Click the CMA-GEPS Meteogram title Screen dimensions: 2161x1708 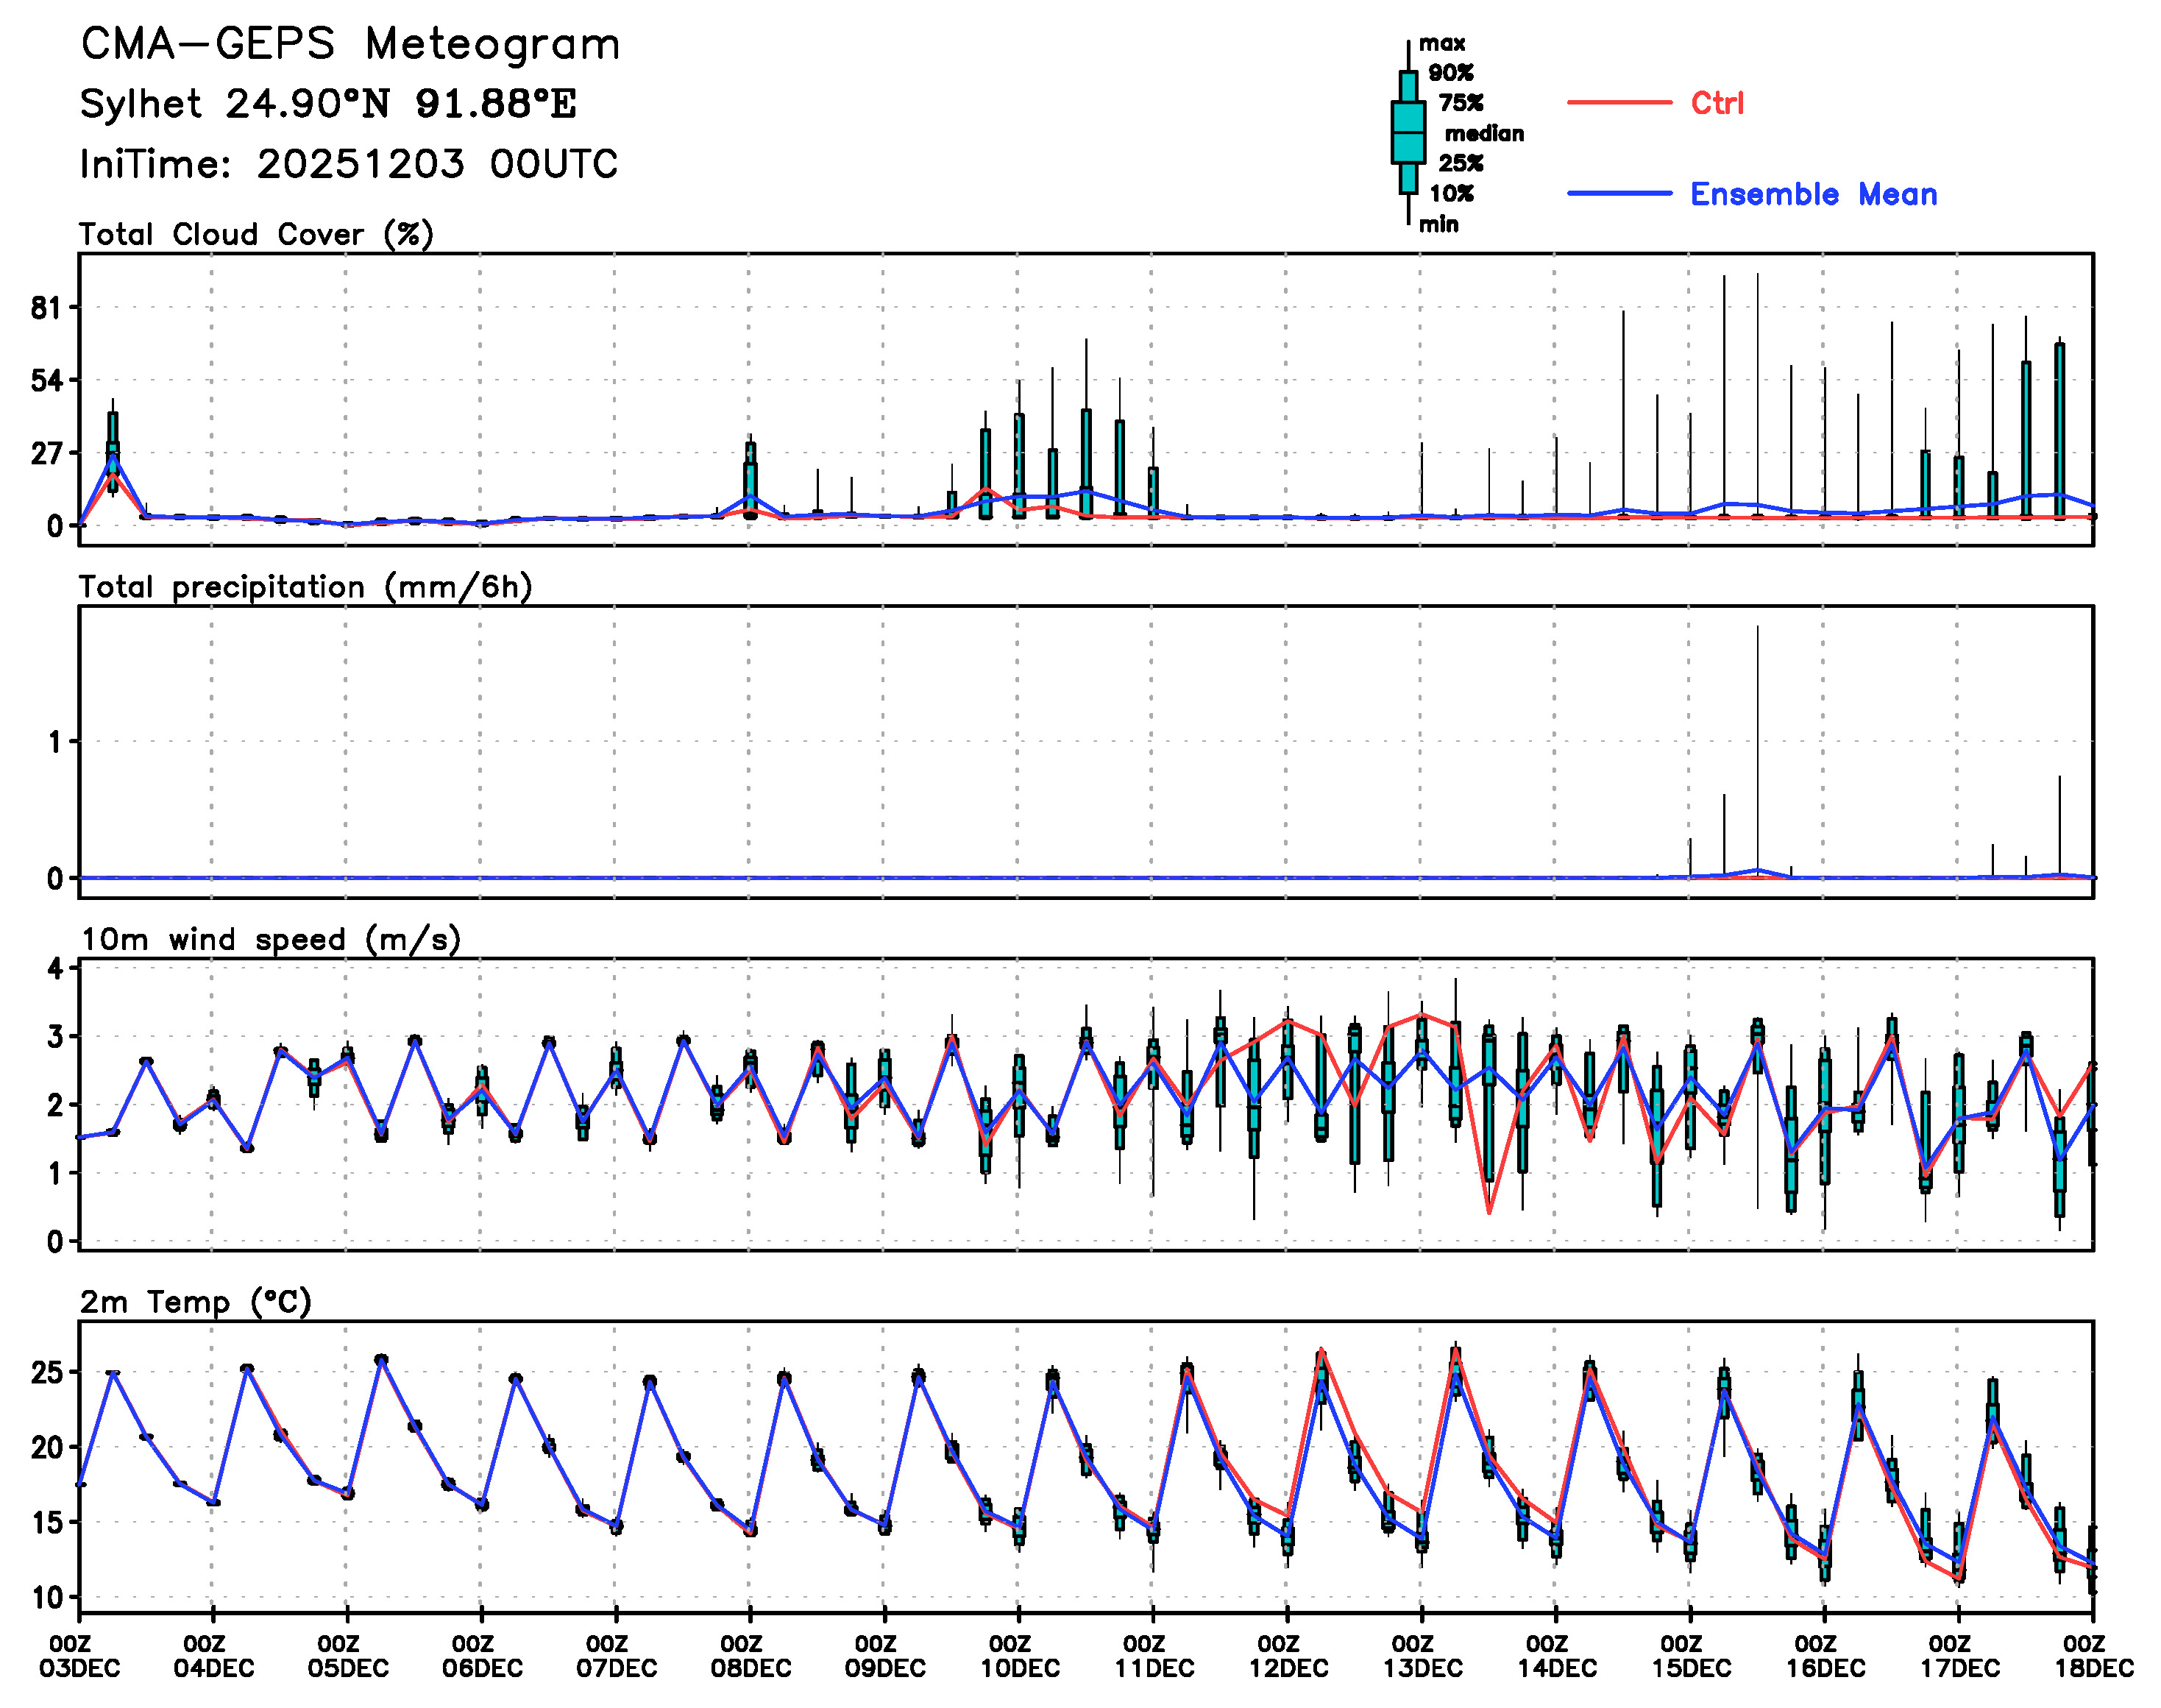coord(350,45)
